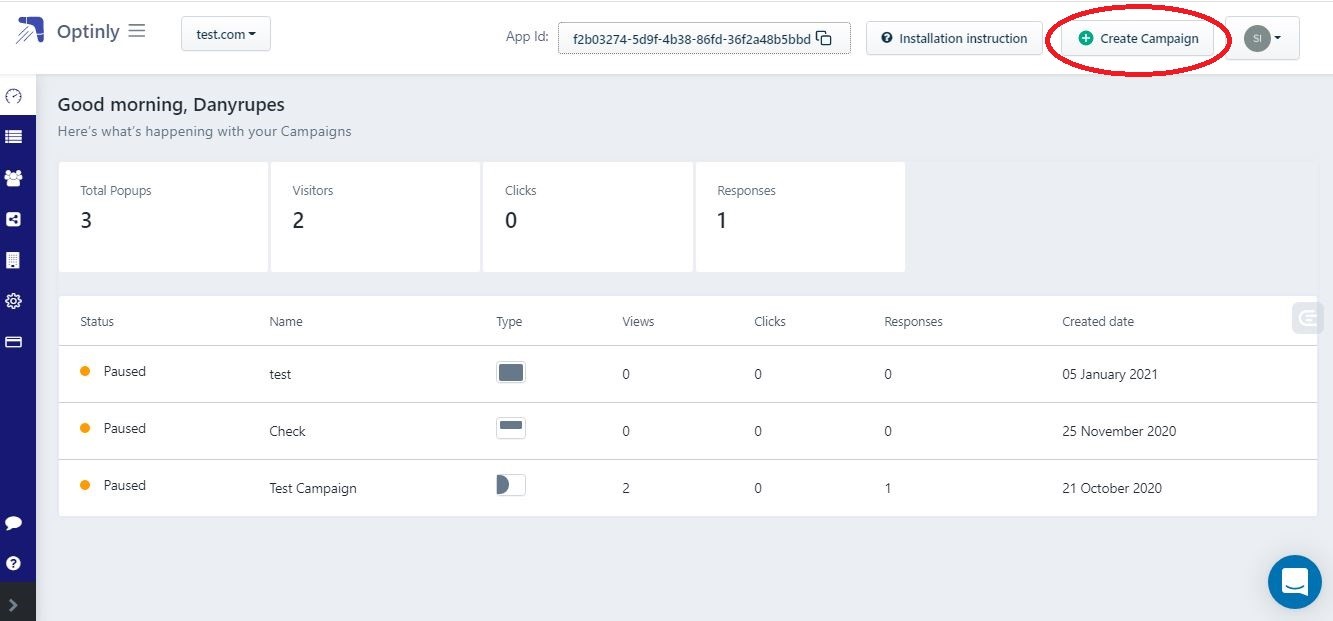Copy the App Id using copy icon
This screenshot has width=1333, height=621.
(824, 38)
